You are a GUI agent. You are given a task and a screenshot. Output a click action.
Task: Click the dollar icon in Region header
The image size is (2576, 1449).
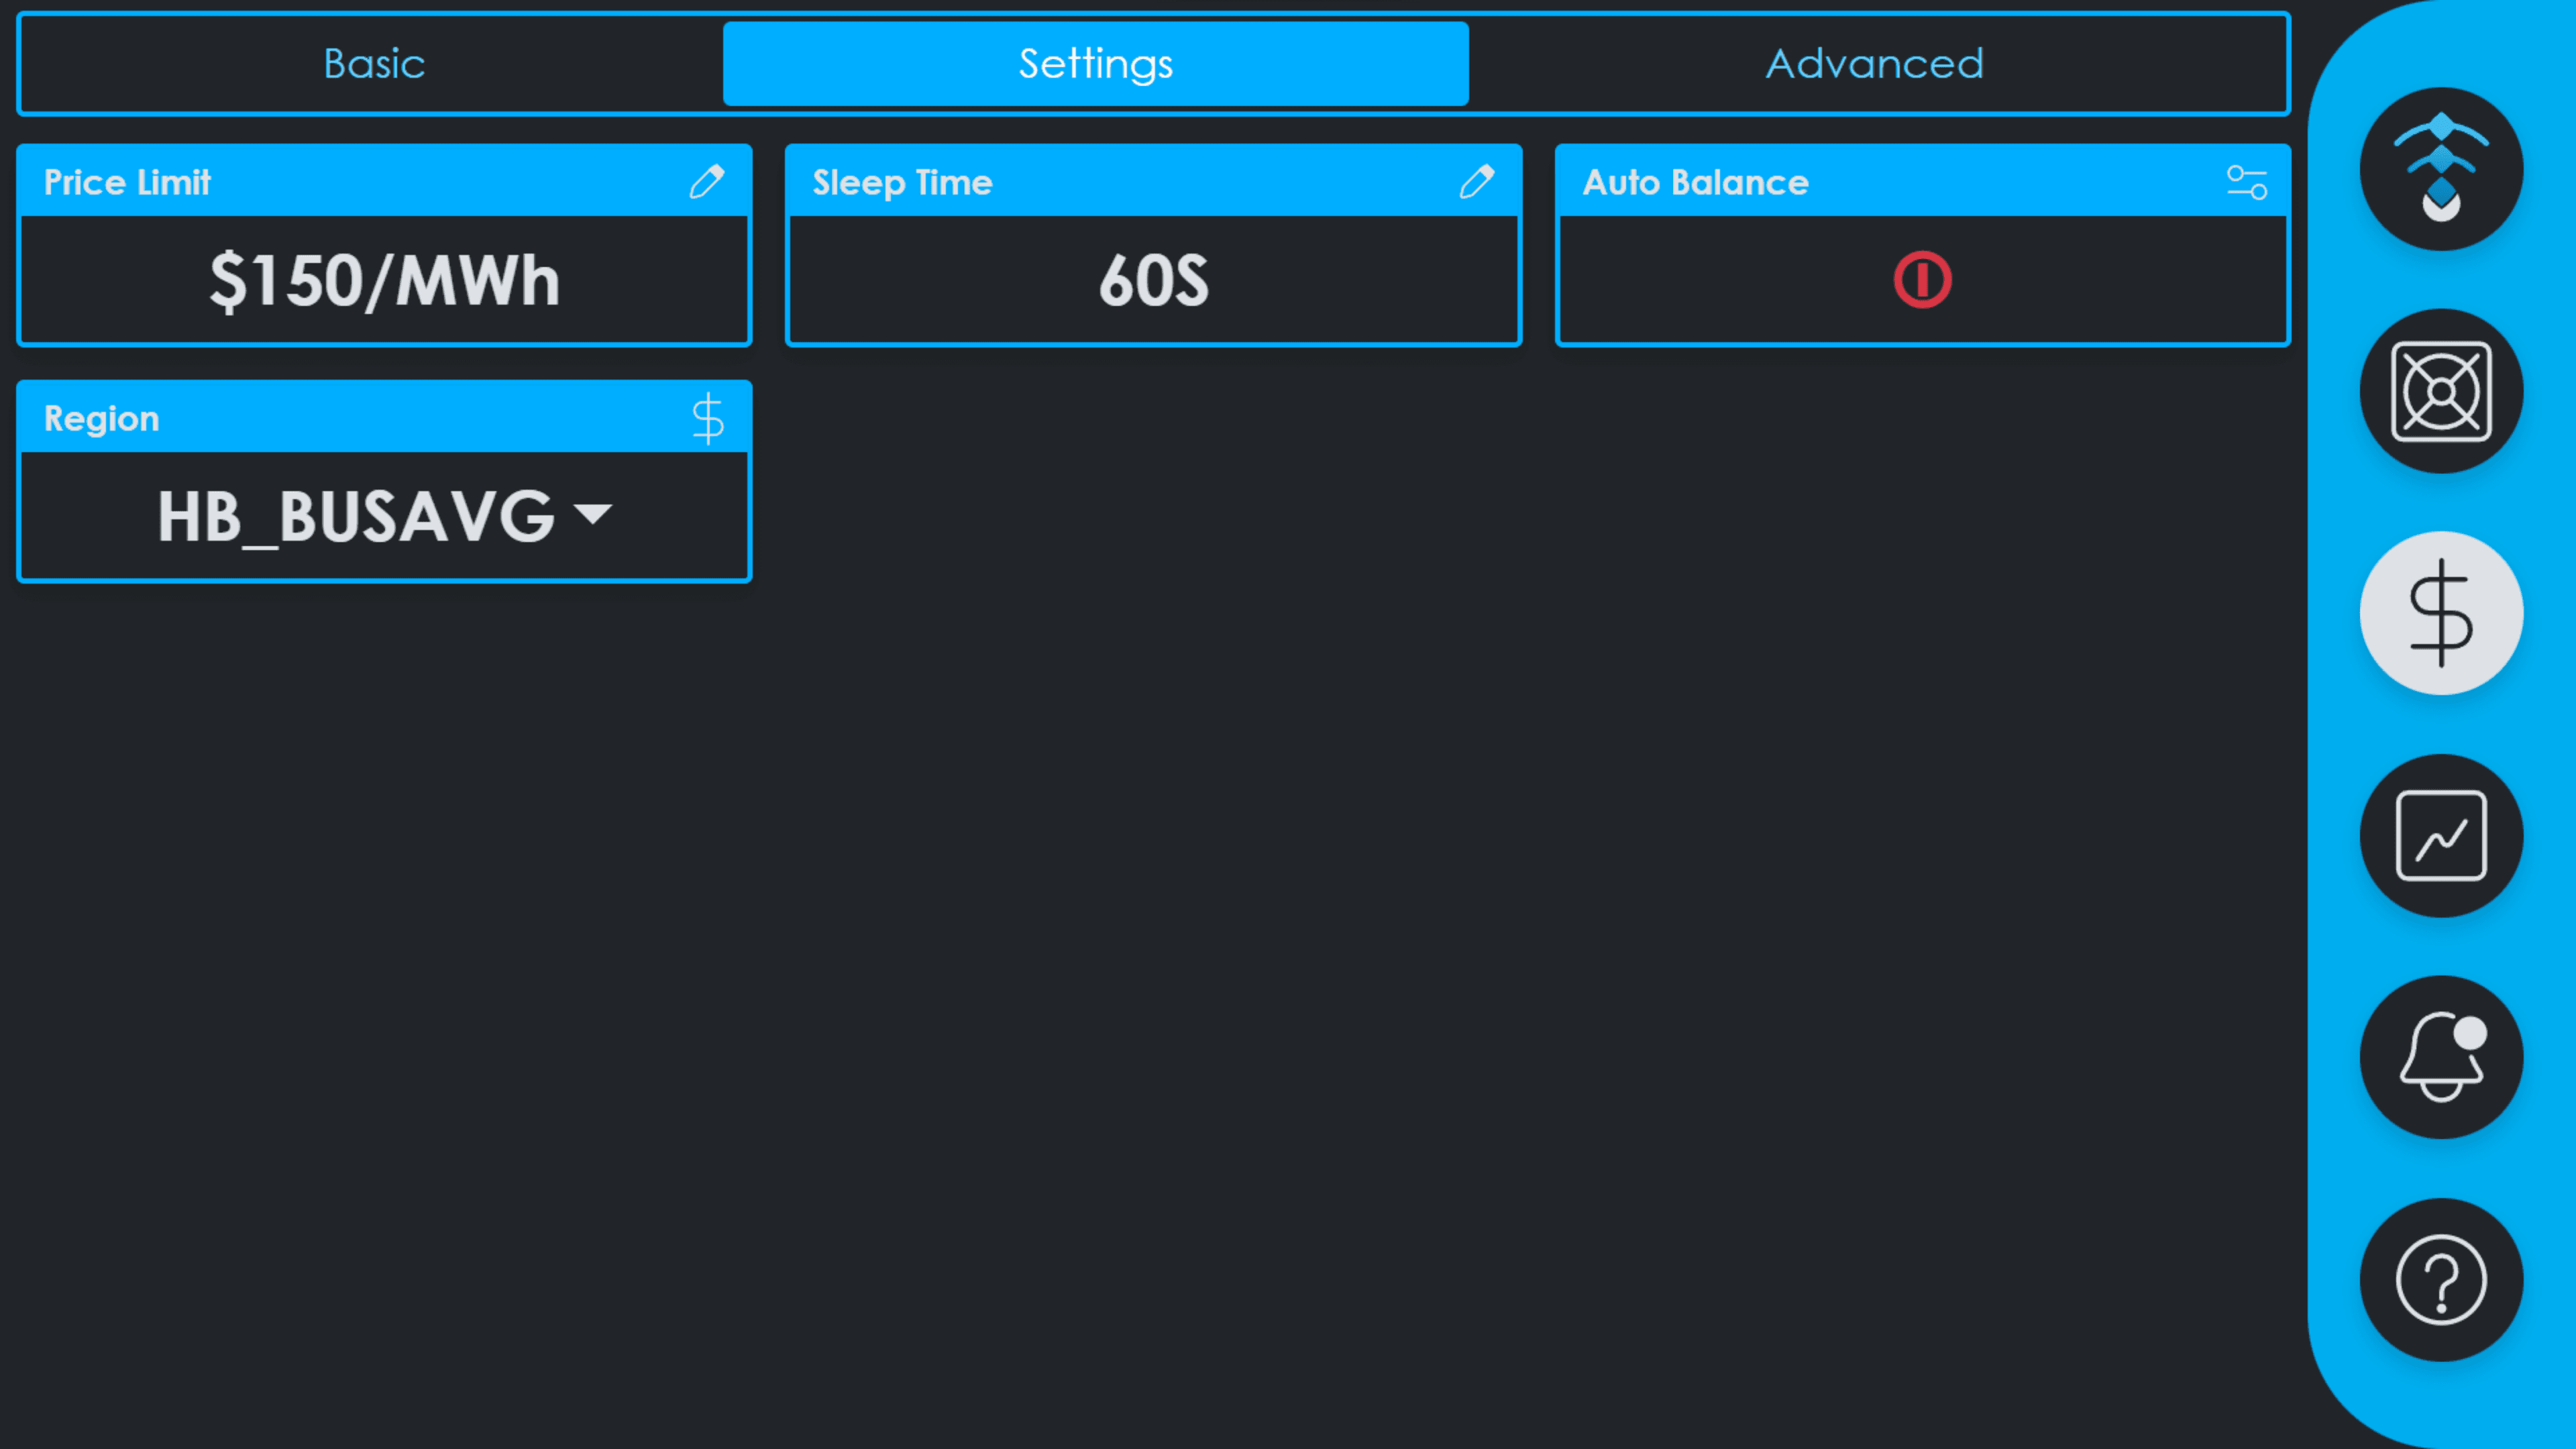coord(707,418)
